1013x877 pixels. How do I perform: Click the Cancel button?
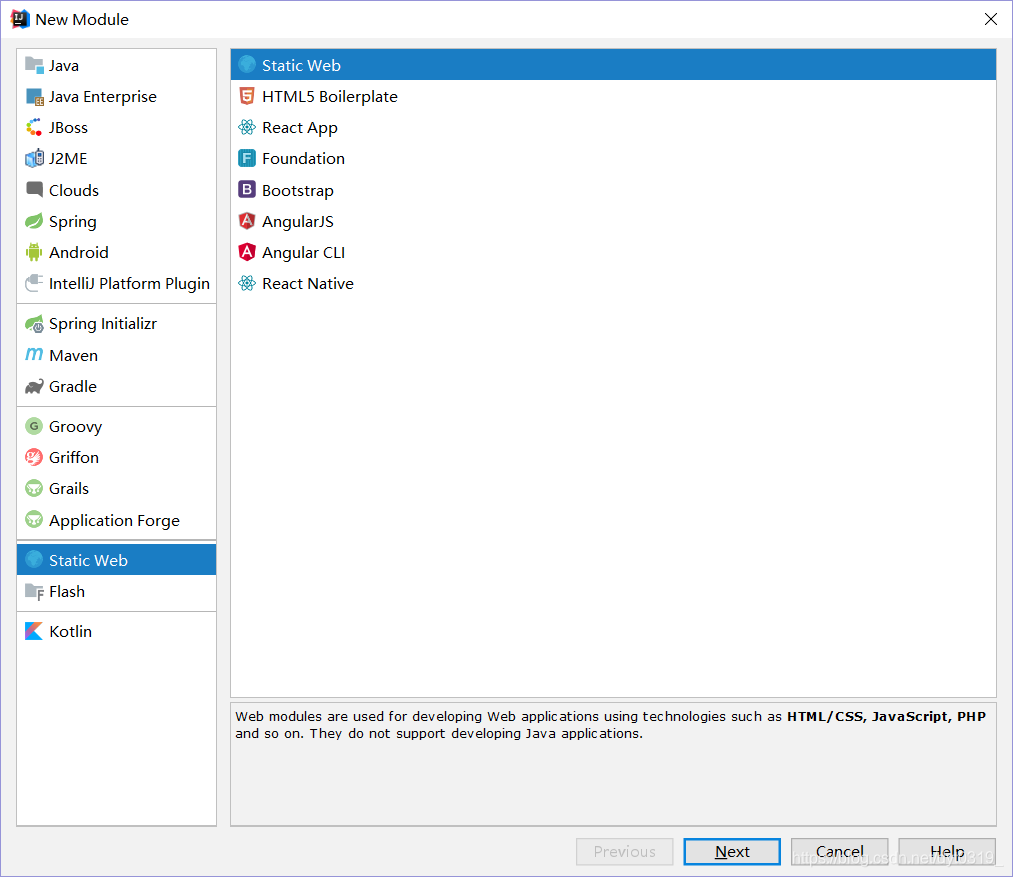coord(839,852)
